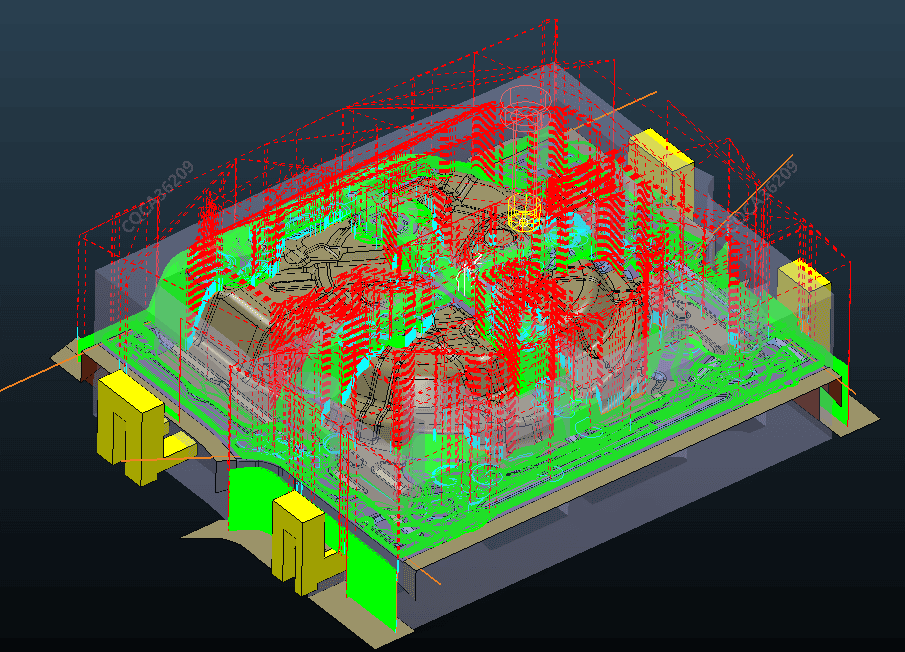Click the orange line tip at bottom front
The height and width of the screenshot is (652, 905).
point(438,582)
